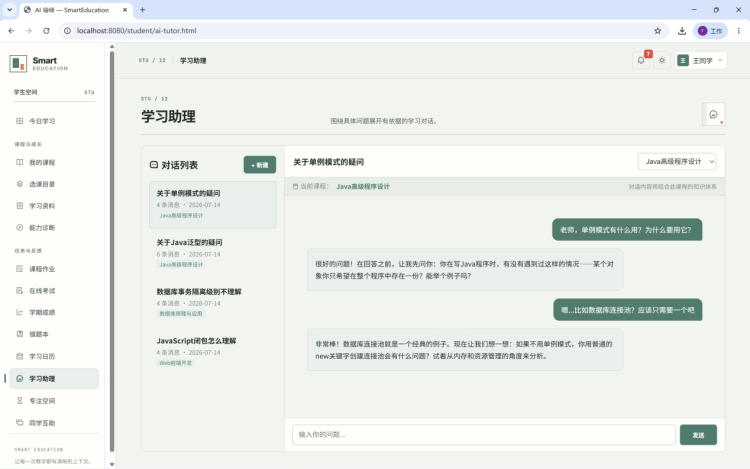Image resolution: width=750 pixels, height=469 pixels.
Task: Click the chat bubble icon beside page title
Action: tap(714, 114)
